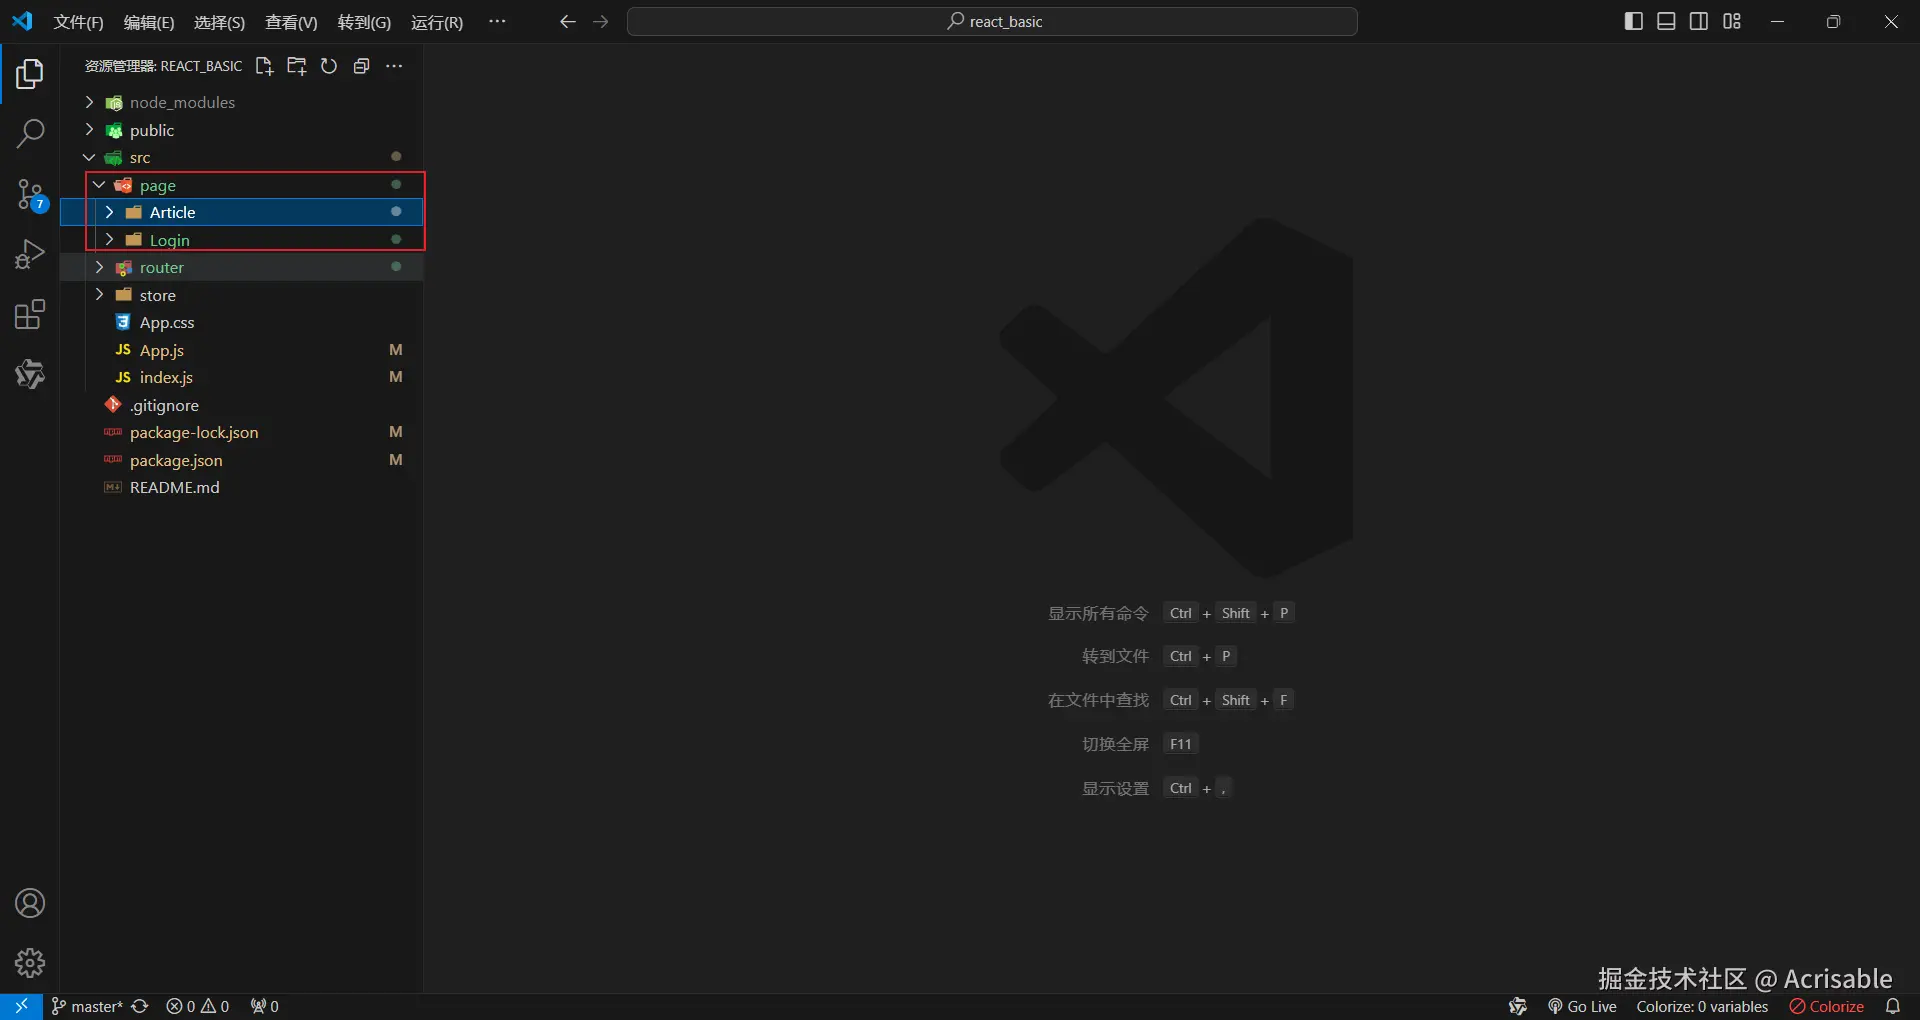This screenshot has height=1020, width=1920.
Task: Toggle the secondary side bar layout
Action: (x=1699, y=22)
